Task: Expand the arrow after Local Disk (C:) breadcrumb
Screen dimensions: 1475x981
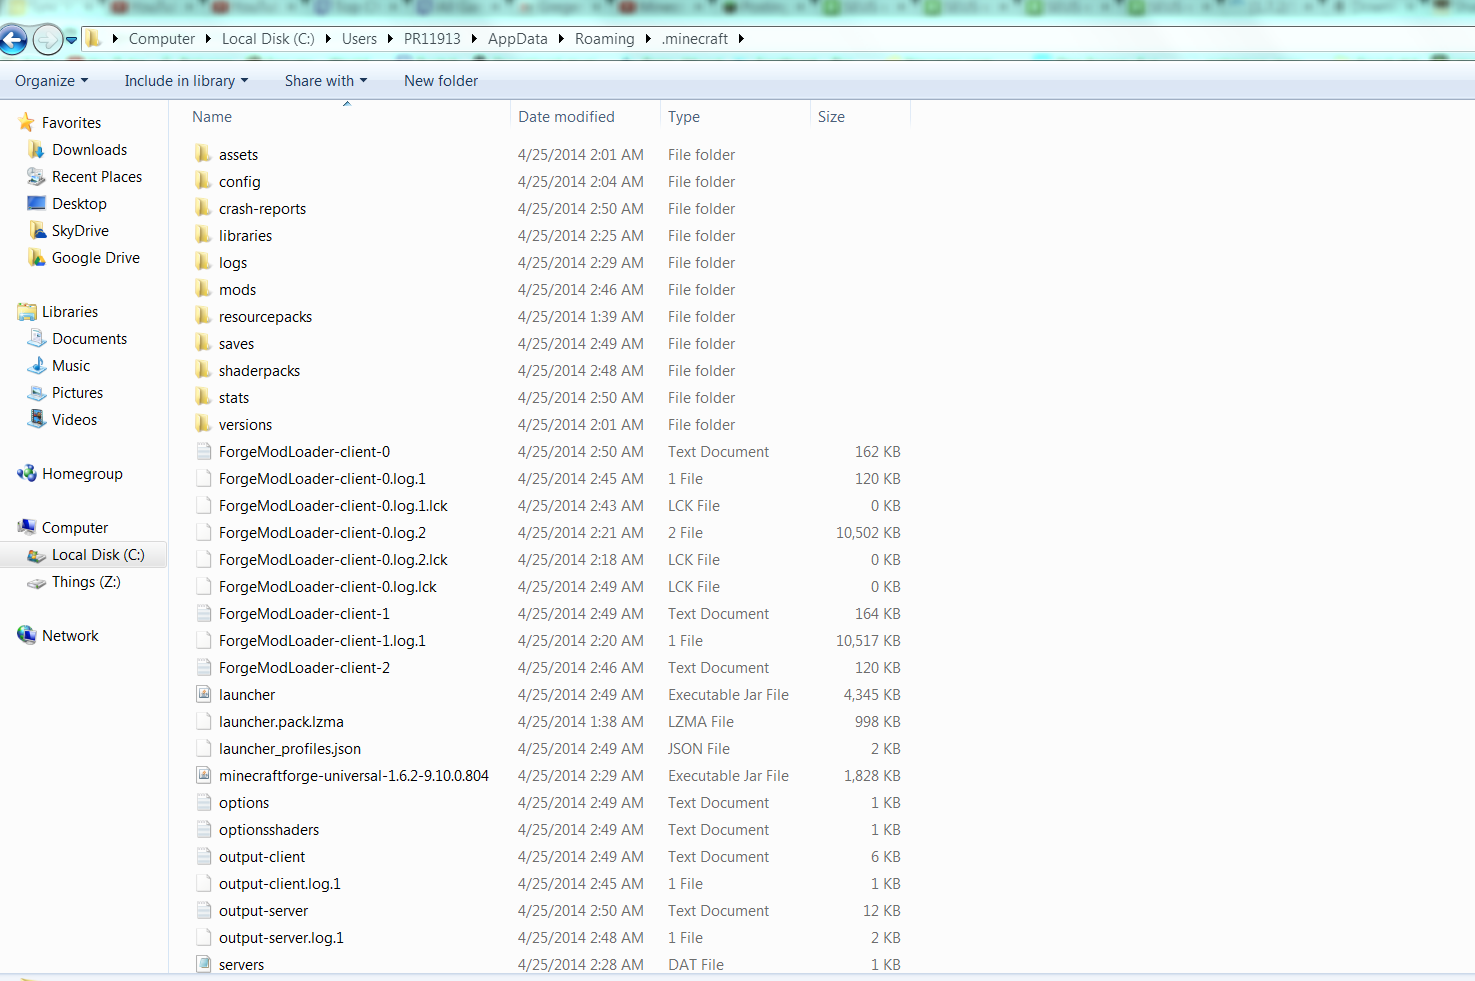Action: pyautogui.click(x=328, y=39)
